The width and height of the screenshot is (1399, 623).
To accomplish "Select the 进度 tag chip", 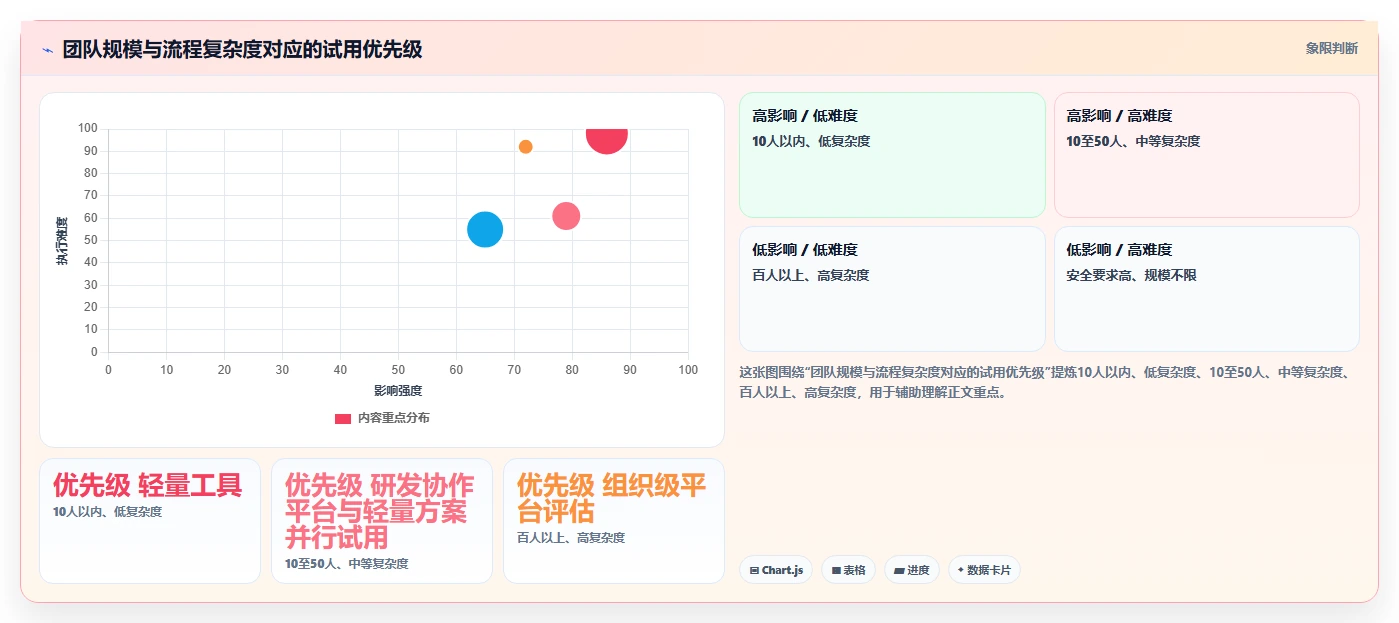I will [912, 570].
